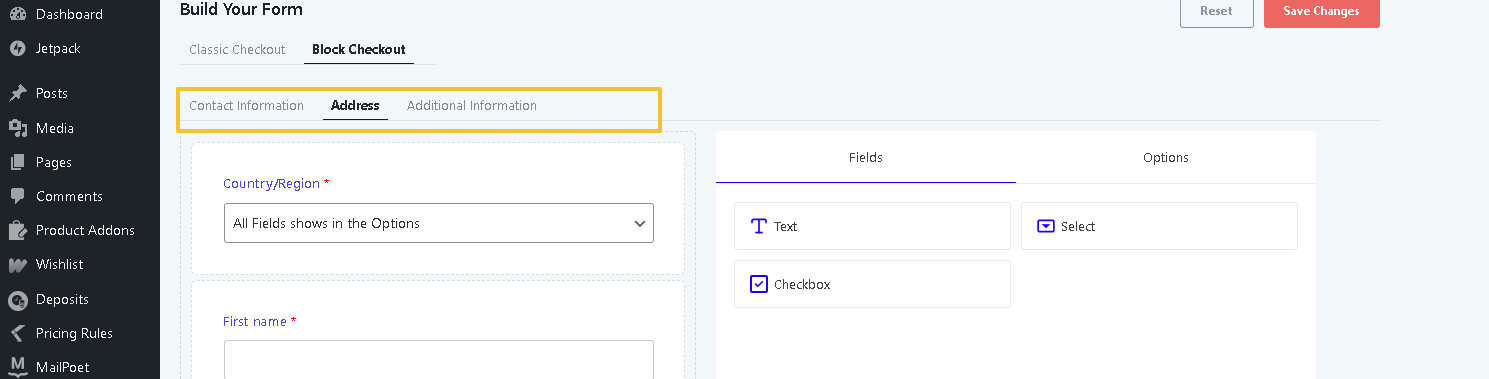Screen dimensions: 1489x379
Task: Click the Save Changes button
Action: pos(1322,11)
